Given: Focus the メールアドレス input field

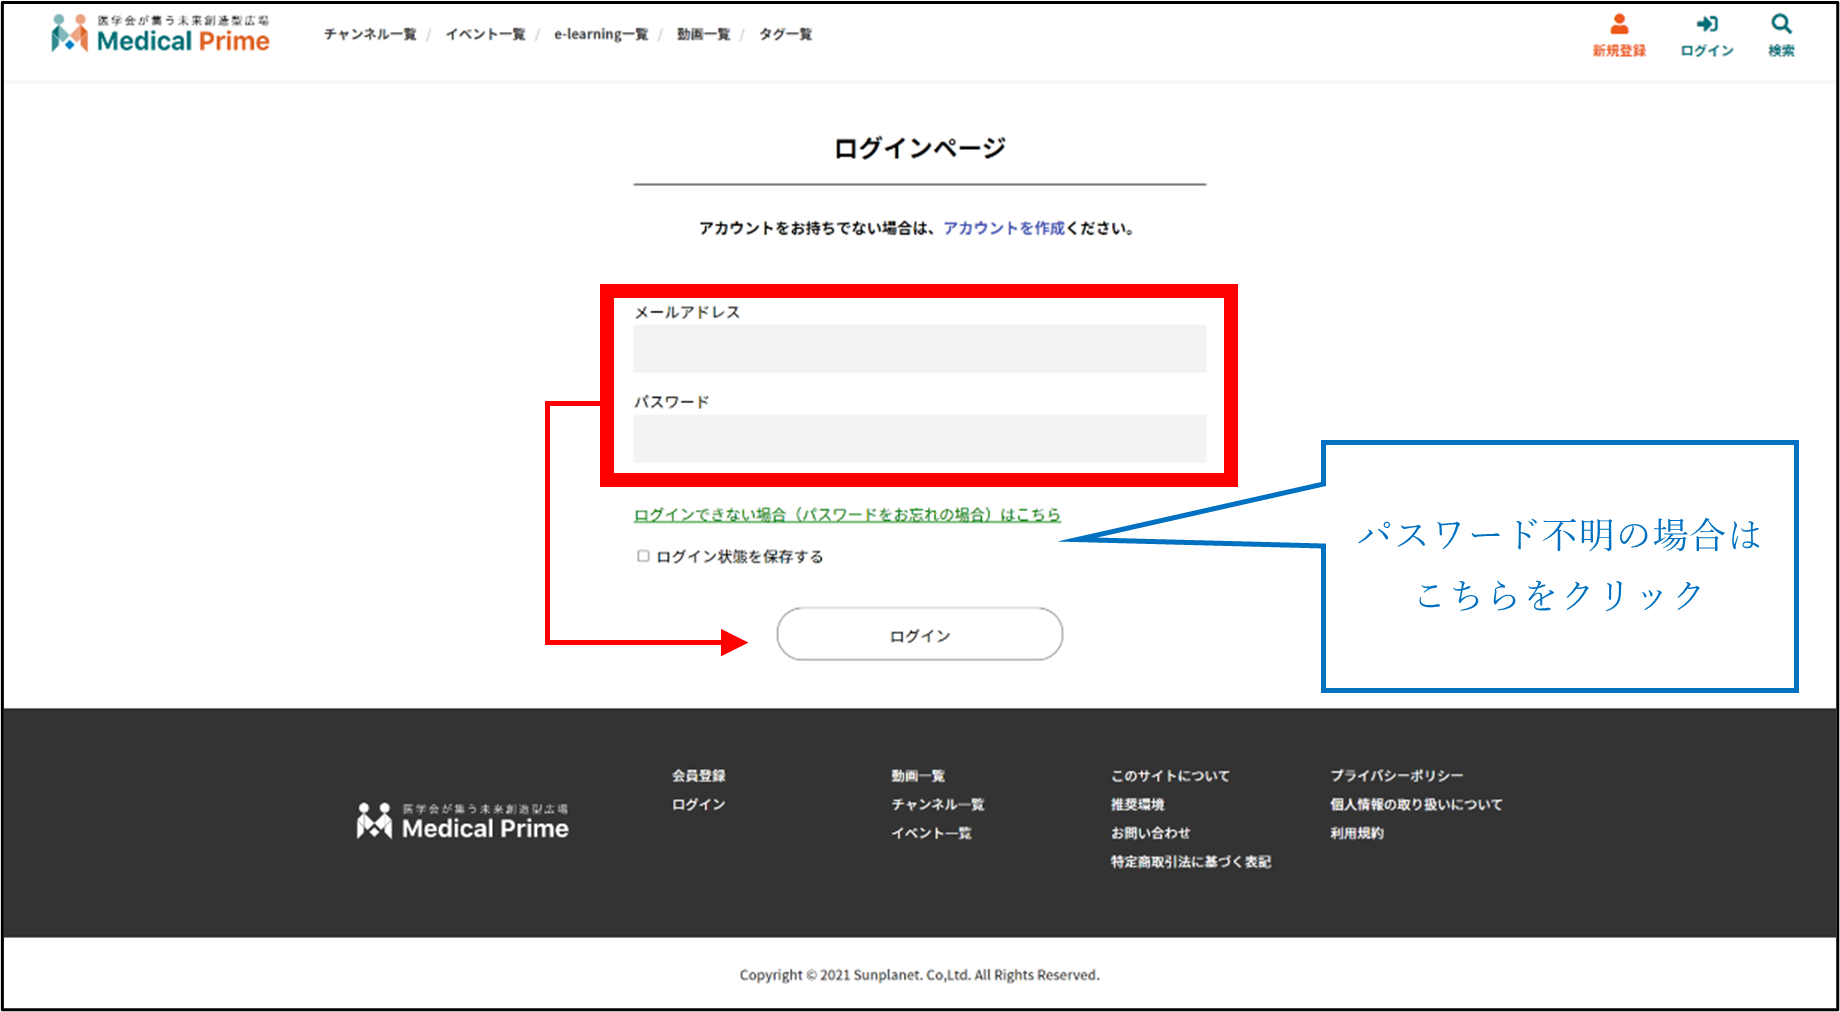Looking at the screenshot, I should (920, 349).
